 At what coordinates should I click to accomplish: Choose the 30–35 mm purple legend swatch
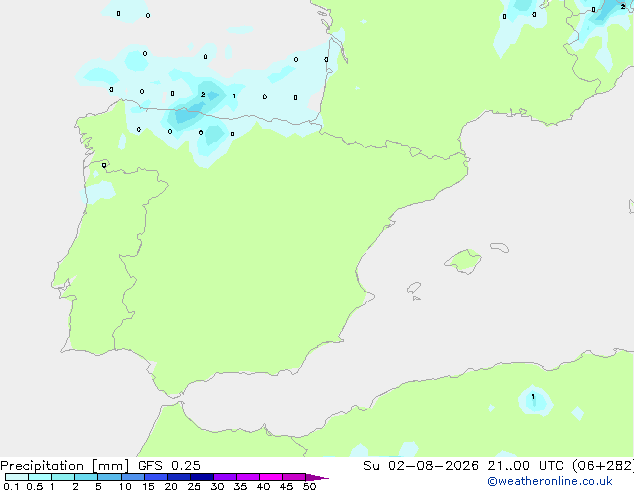point(225,477)
